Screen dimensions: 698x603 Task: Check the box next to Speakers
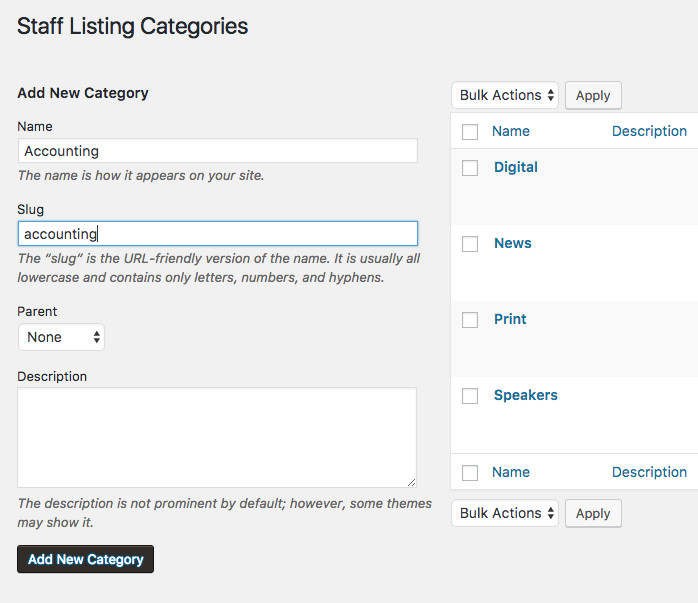click(x=470, y=396)
